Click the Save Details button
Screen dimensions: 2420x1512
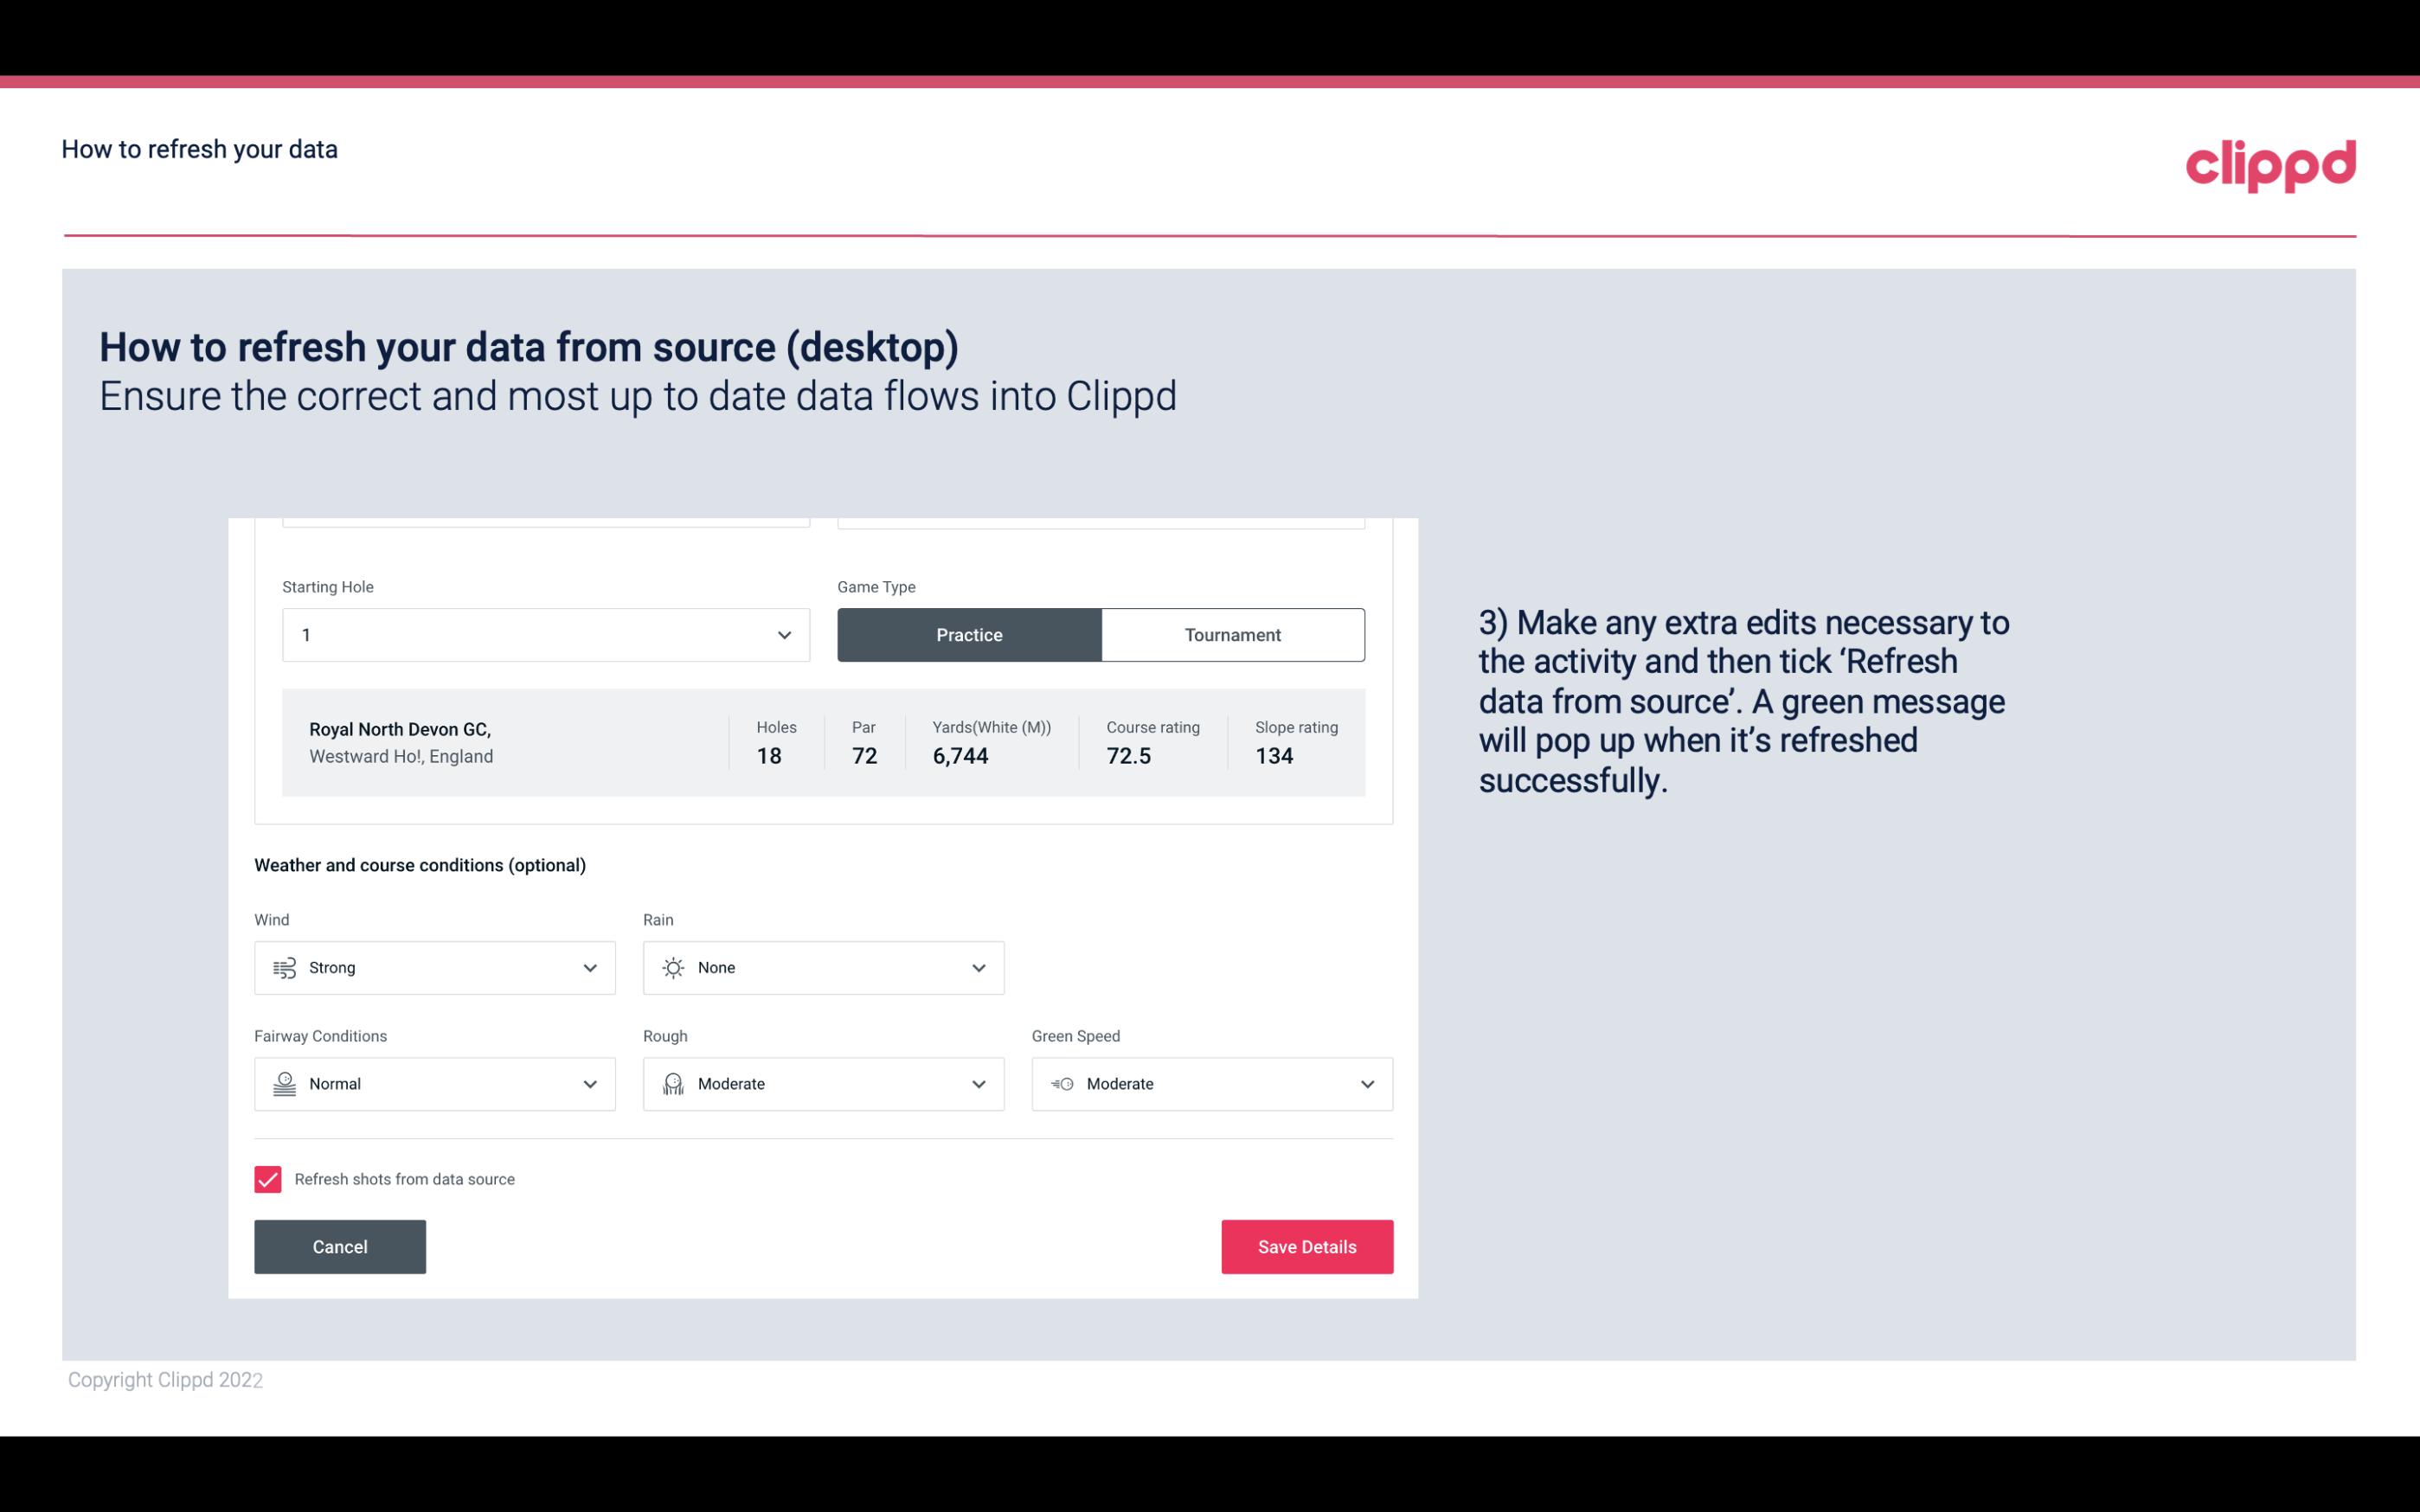pos(1306,1247)
